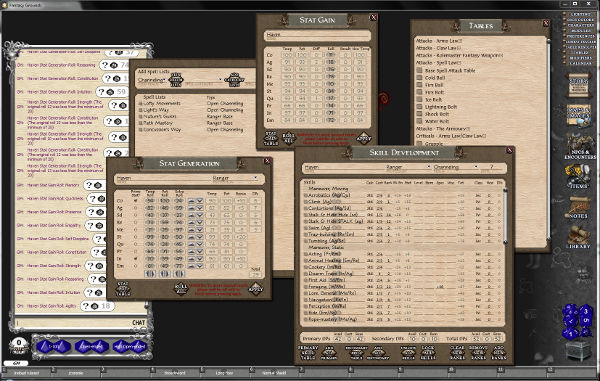This screenshot has height=381, width=600.
Task: Click the modifier stack counter showing 0
Action: pyautogui.click(x=18, y=344)
